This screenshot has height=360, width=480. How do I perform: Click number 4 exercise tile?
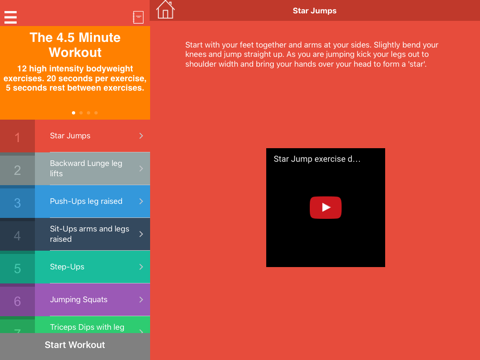click(x=17, y=234)
